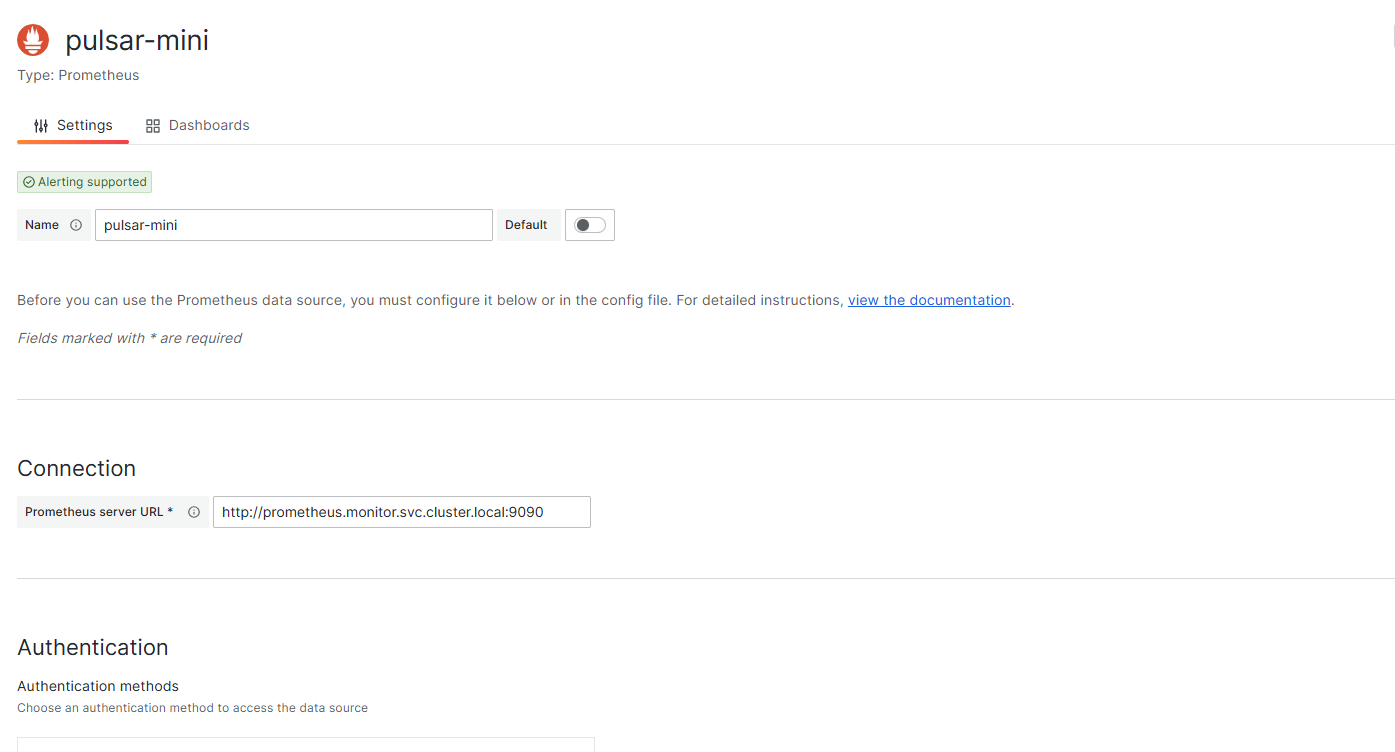Open the view the documentation link
The width and height of the screenshot is (1395, 752).
pos(929,300)
